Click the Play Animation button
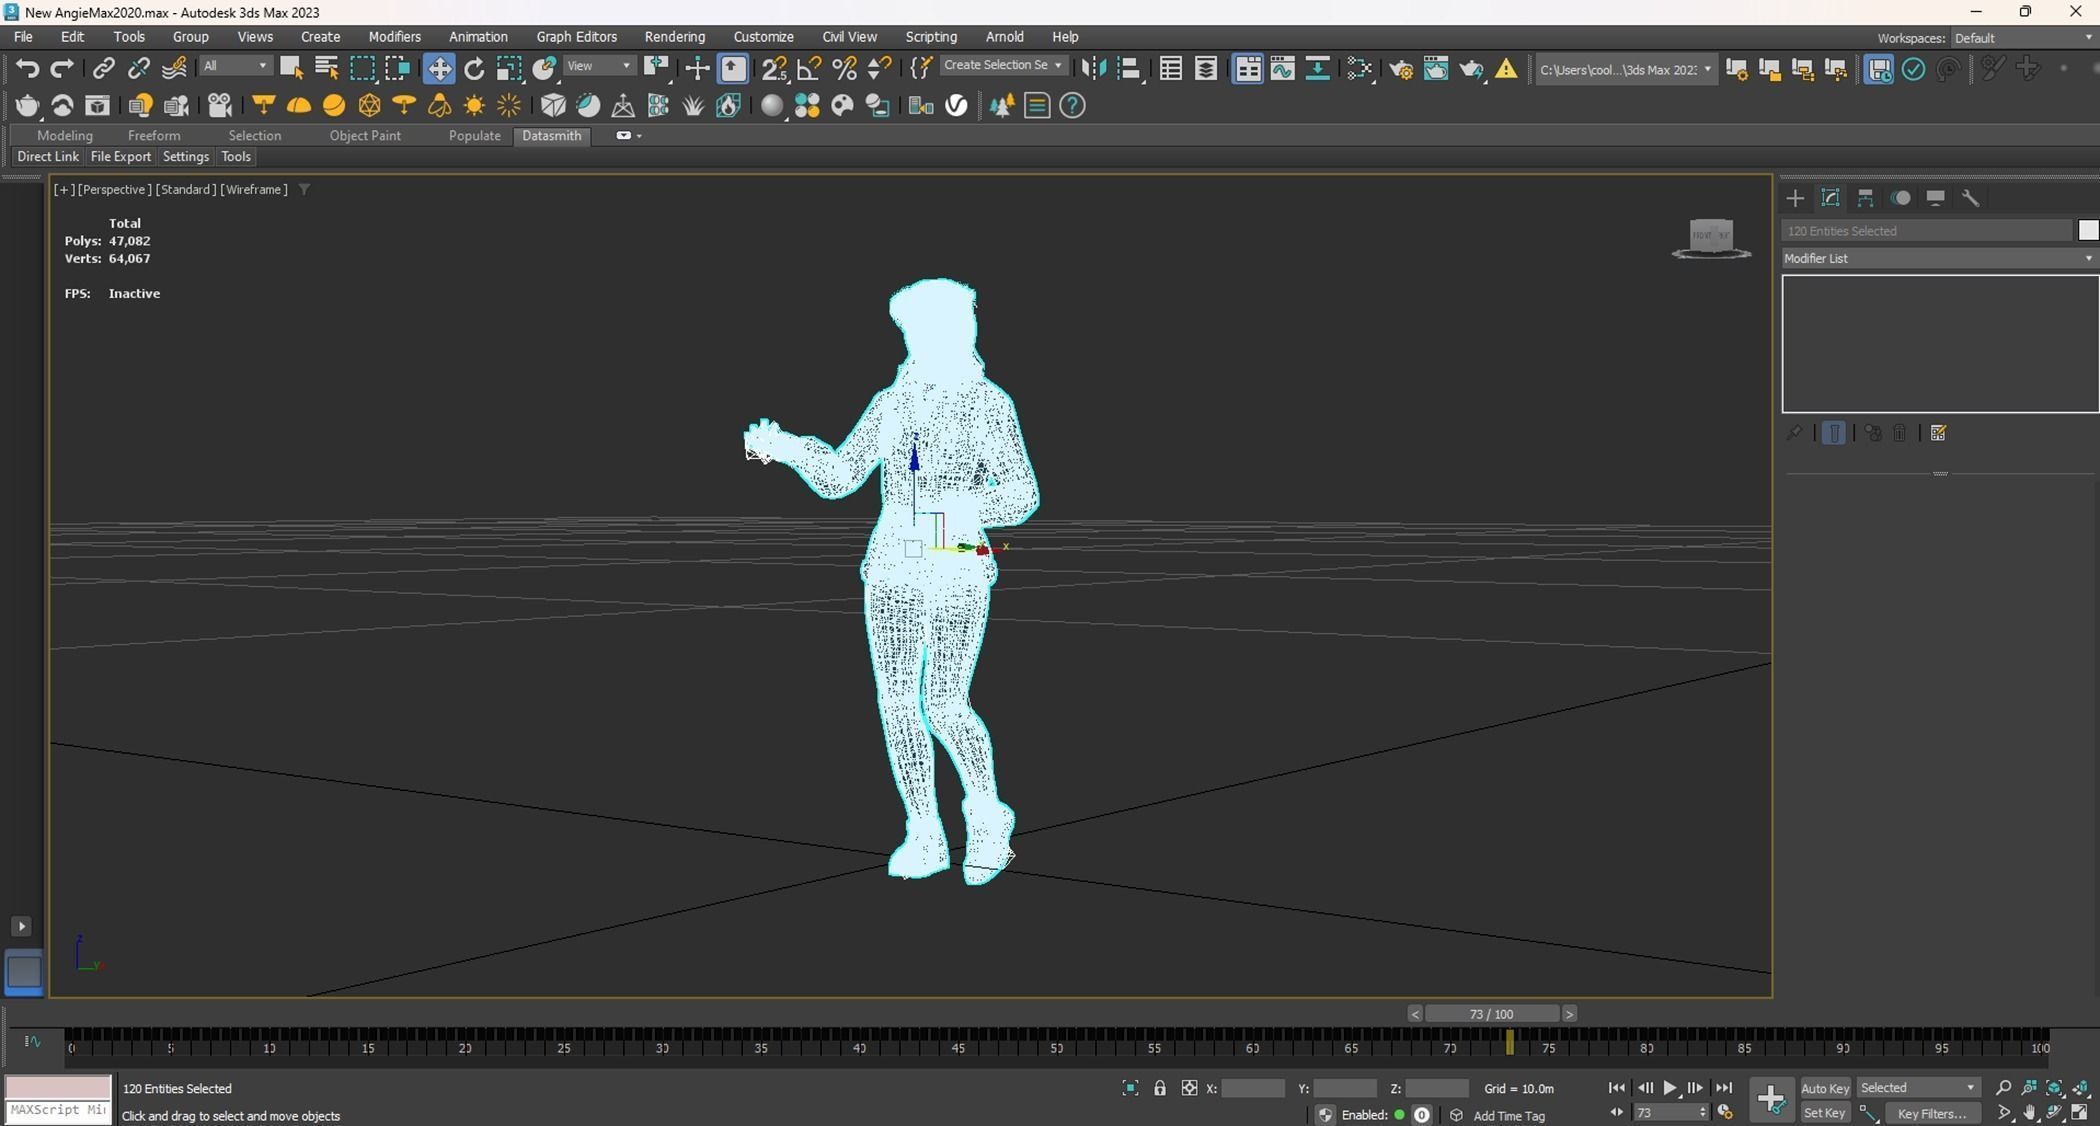 pyautogui.click(x=1669, y=1088)
